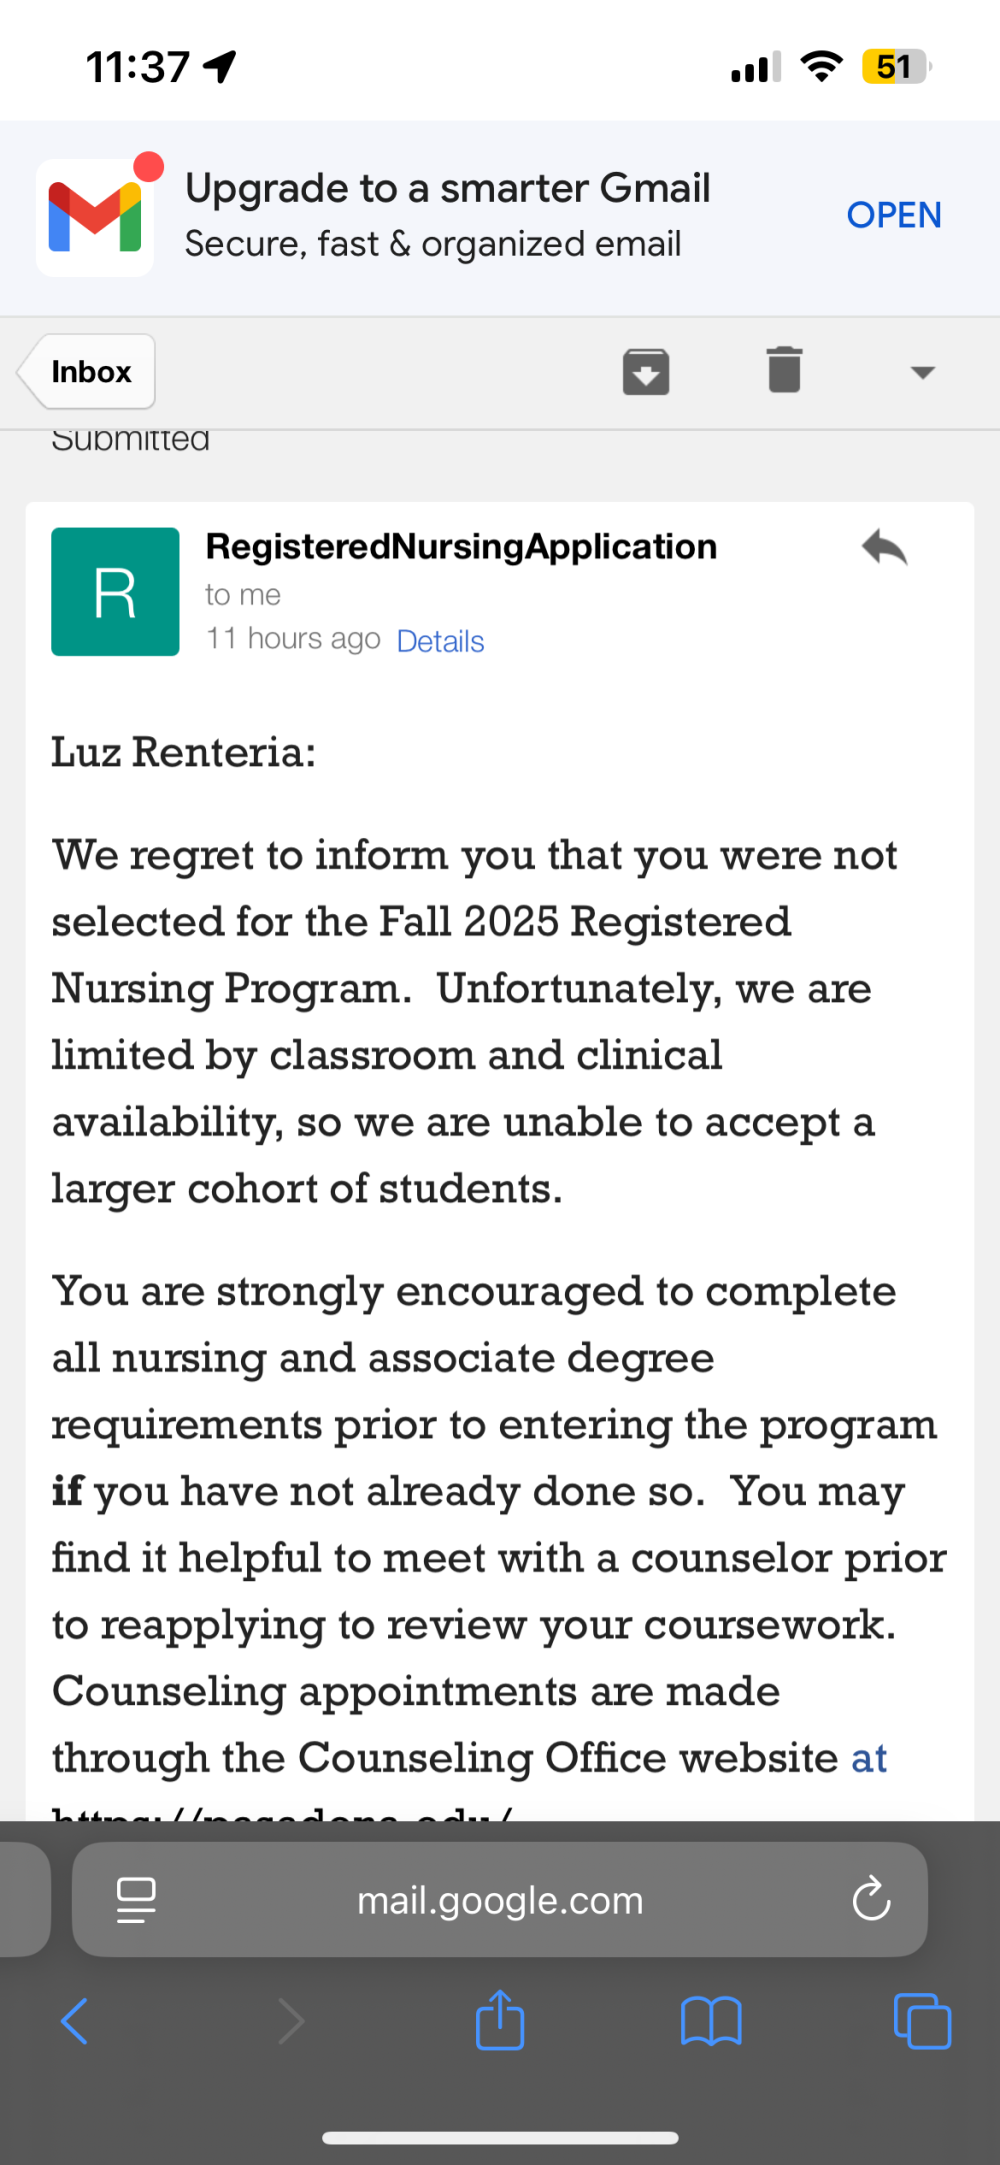Show open Safari tabs overview
1000x2165 pixels.
(922, 2021)
